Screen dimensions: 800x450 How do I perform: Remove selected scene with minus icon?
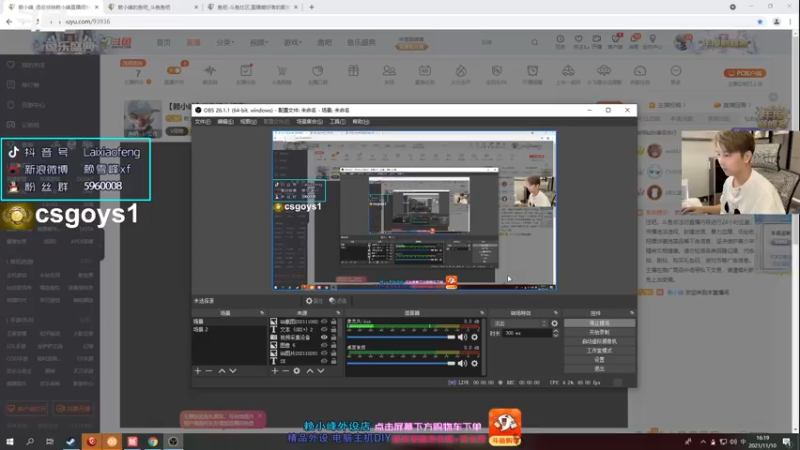[209, 371]
